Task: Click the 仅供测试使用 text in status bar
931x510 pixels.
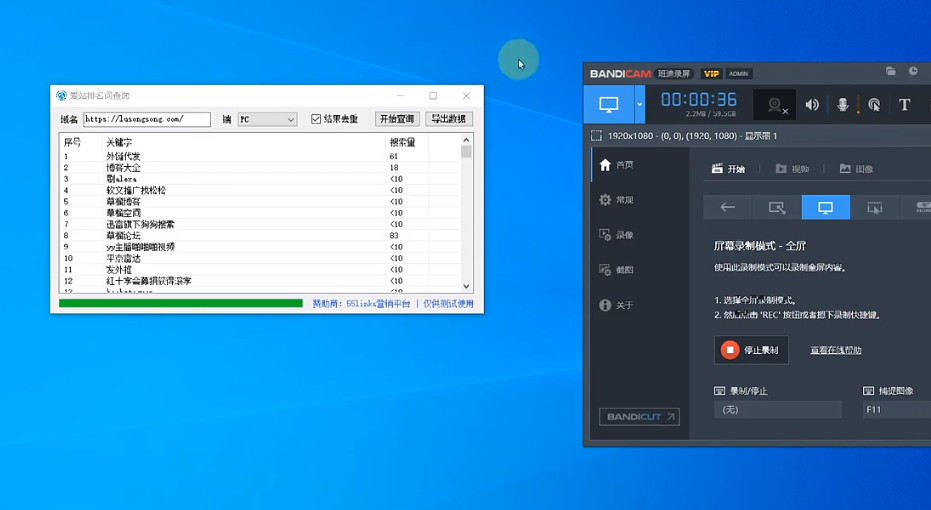Action: click(x=448, y=303)
